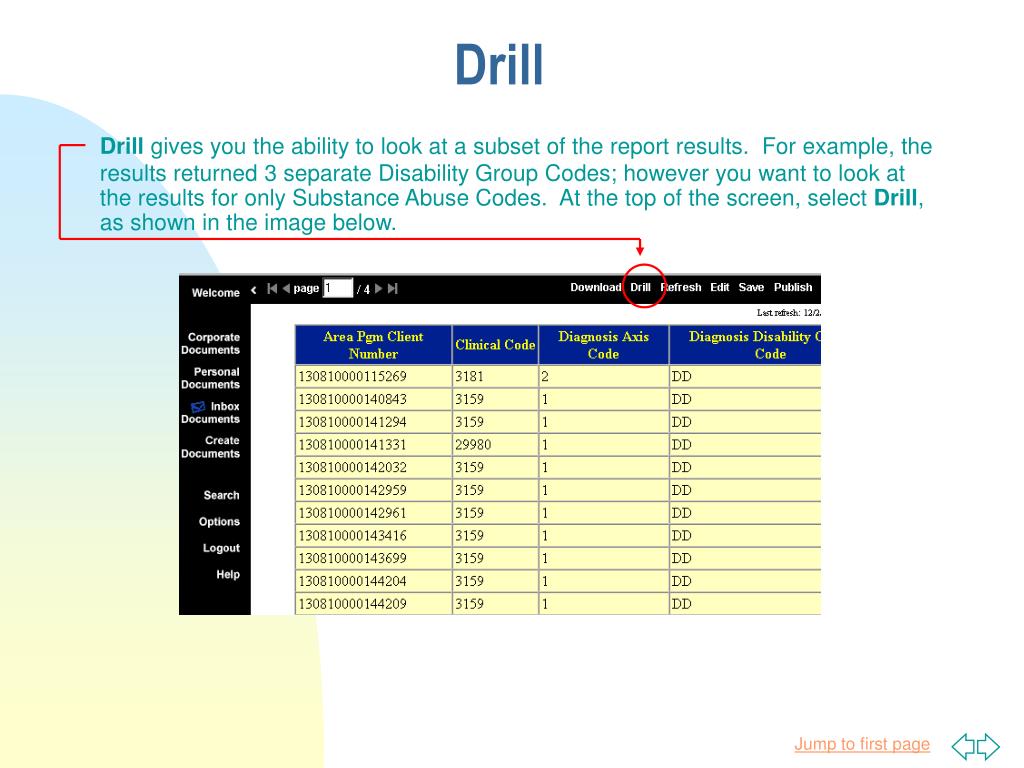Click client number 130810000141294
Viewport: 1024px width, 768px height.
point(353,423)
